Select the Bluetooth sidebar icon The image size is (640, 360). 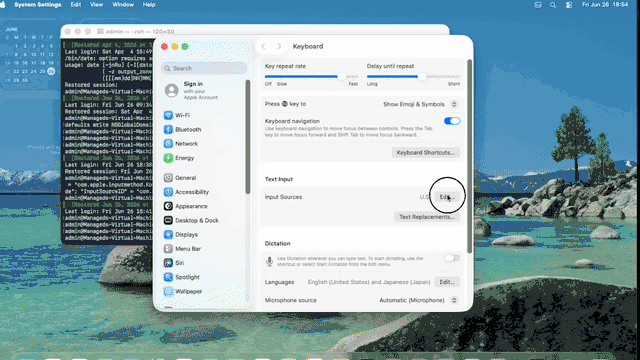(x=168, y=129)
